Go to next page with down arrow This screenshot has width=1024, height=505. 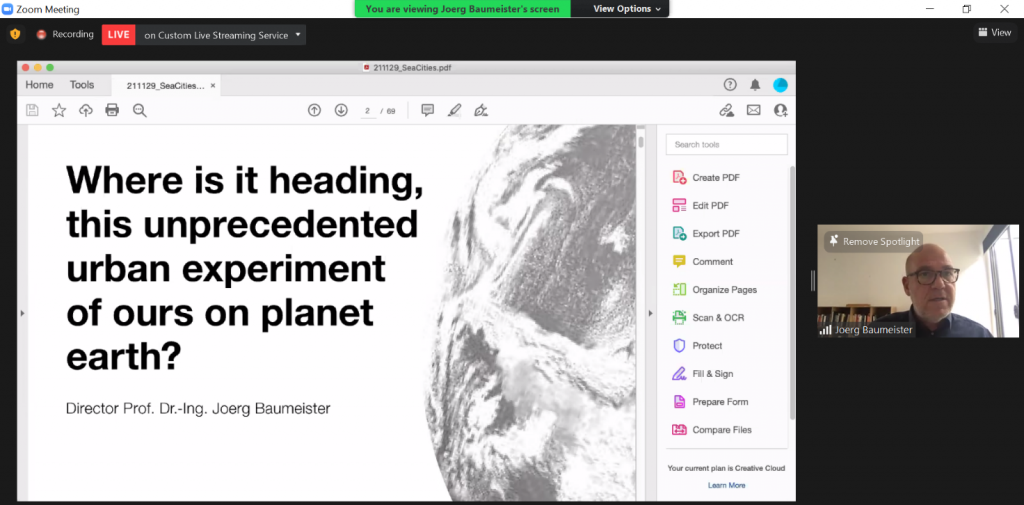pos(341,110)
